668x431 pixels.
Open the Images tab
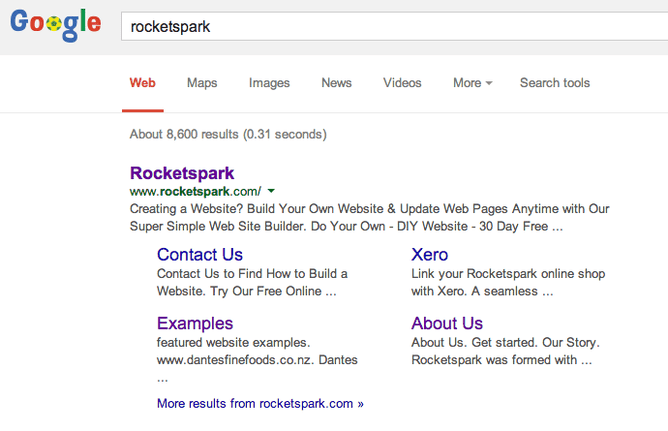click(269, 83)
